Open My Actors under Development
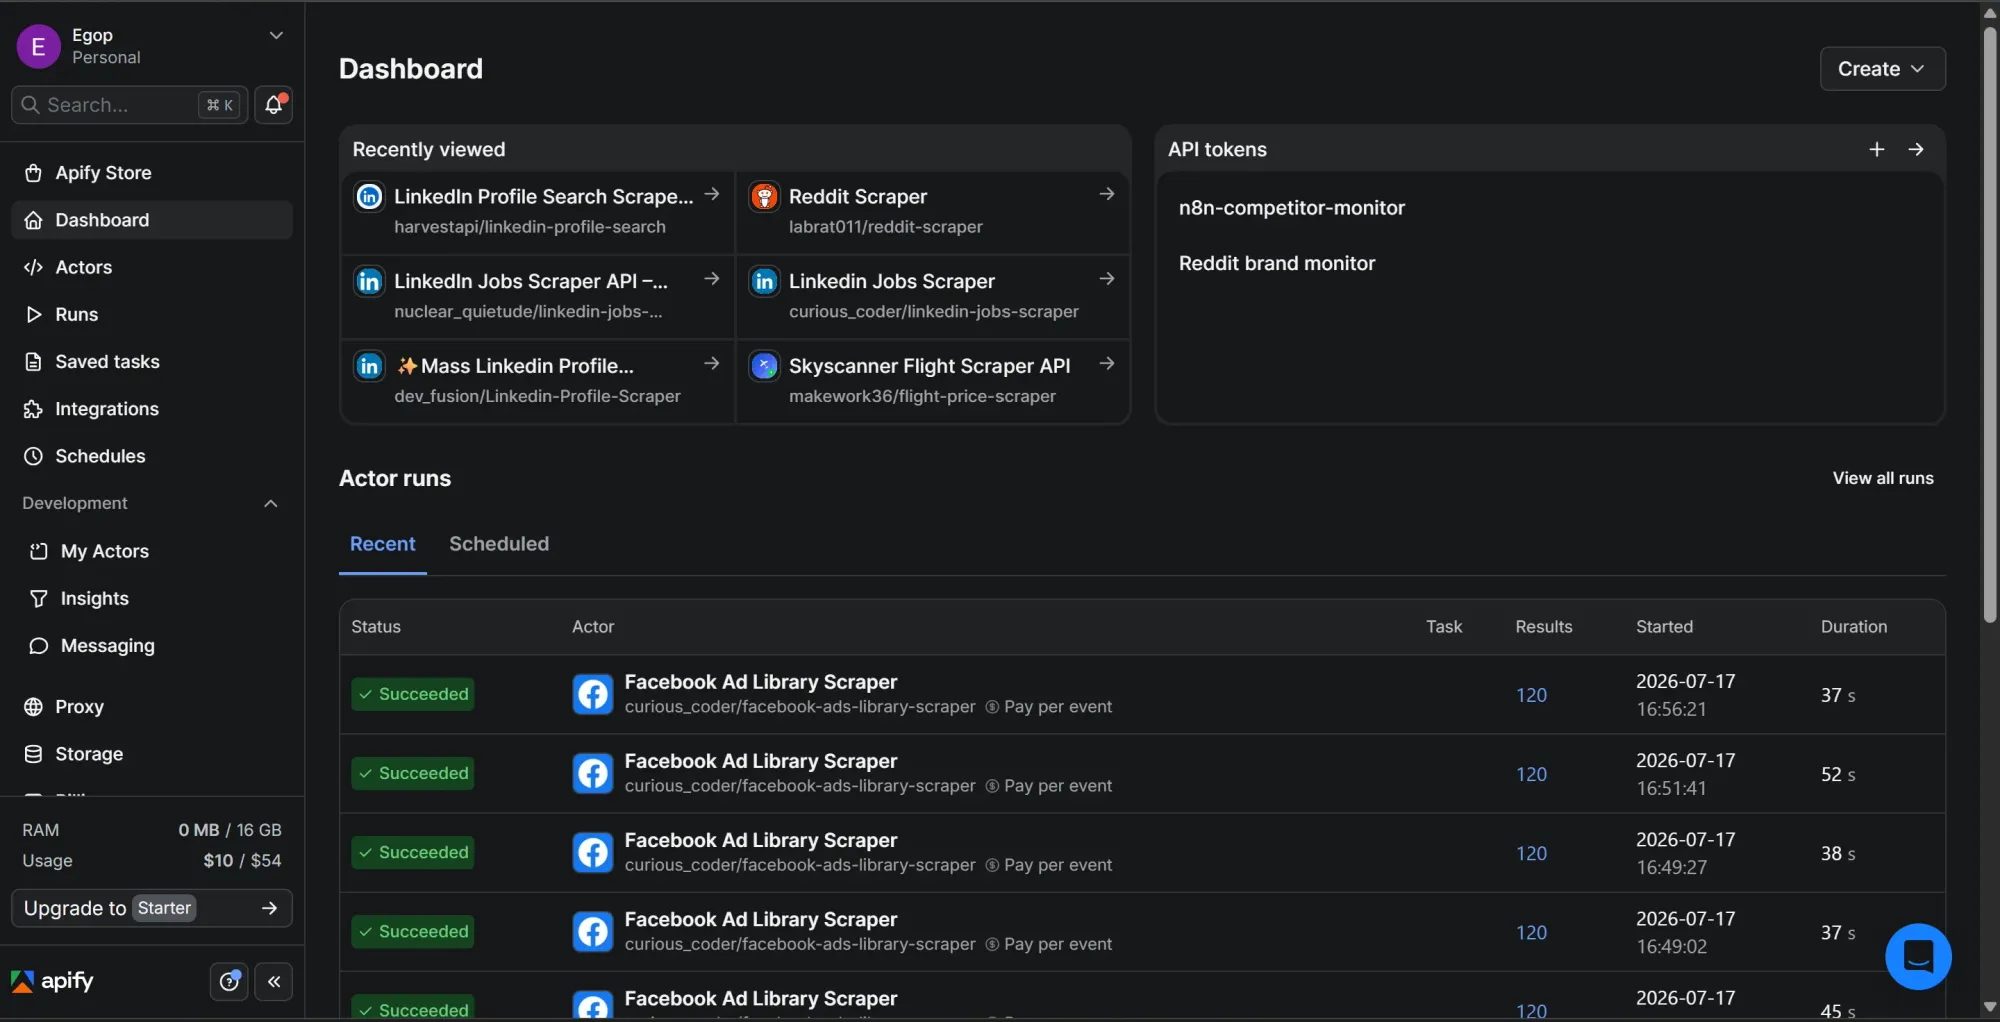The image size is (2000, 1022). pyautogui.click(x=152, y=551)
